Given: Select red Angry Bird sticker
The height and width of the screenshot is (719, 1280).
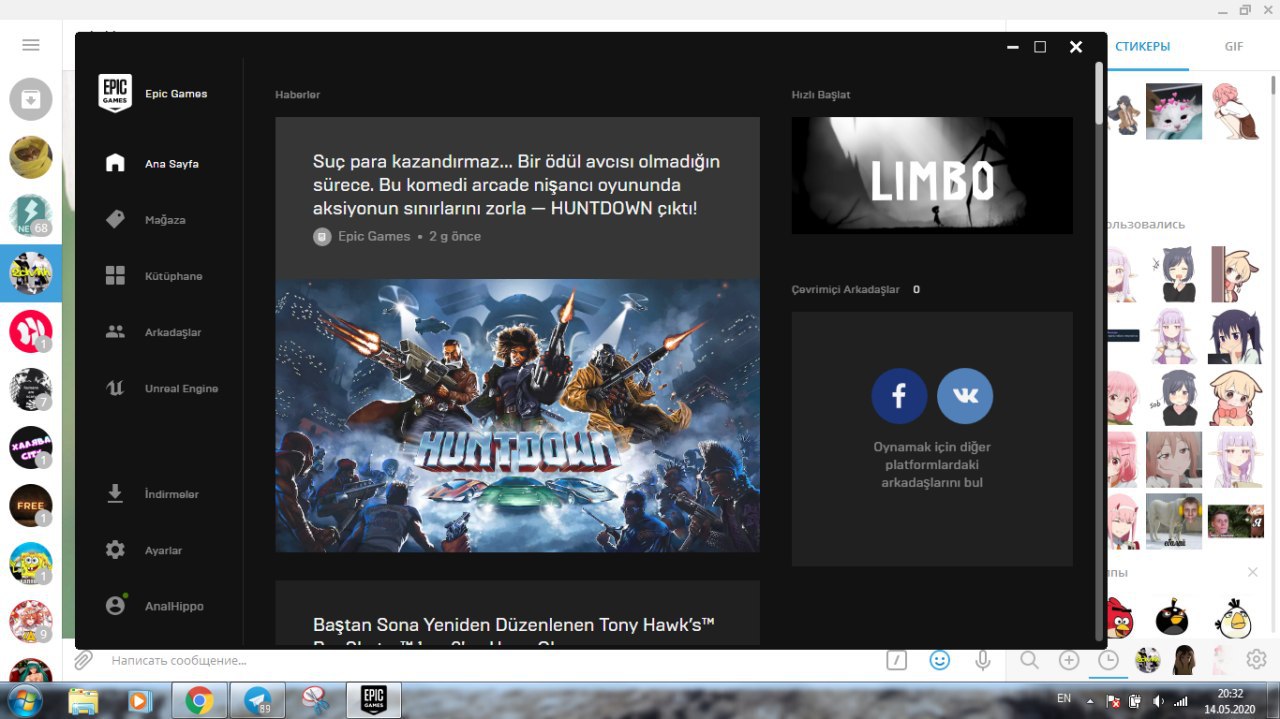Looking at the screenshot, I should coord(1118,618).
